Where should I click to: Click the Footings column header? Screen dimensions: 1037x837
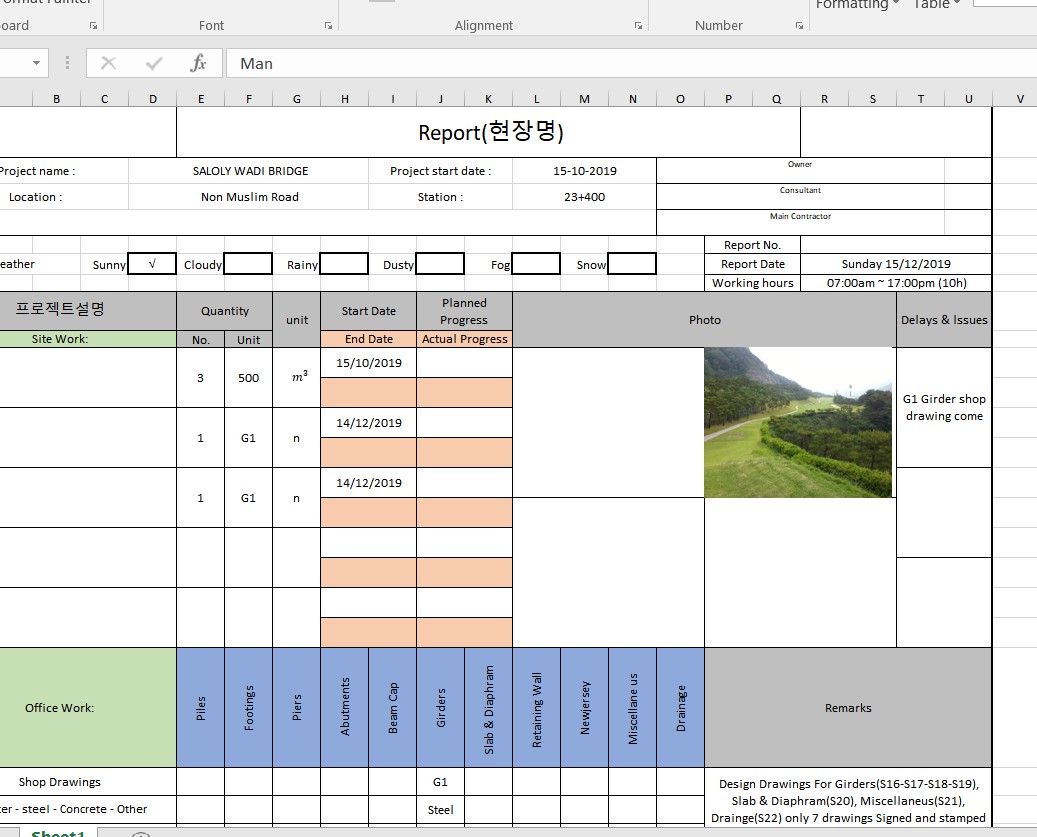(249, 707)
